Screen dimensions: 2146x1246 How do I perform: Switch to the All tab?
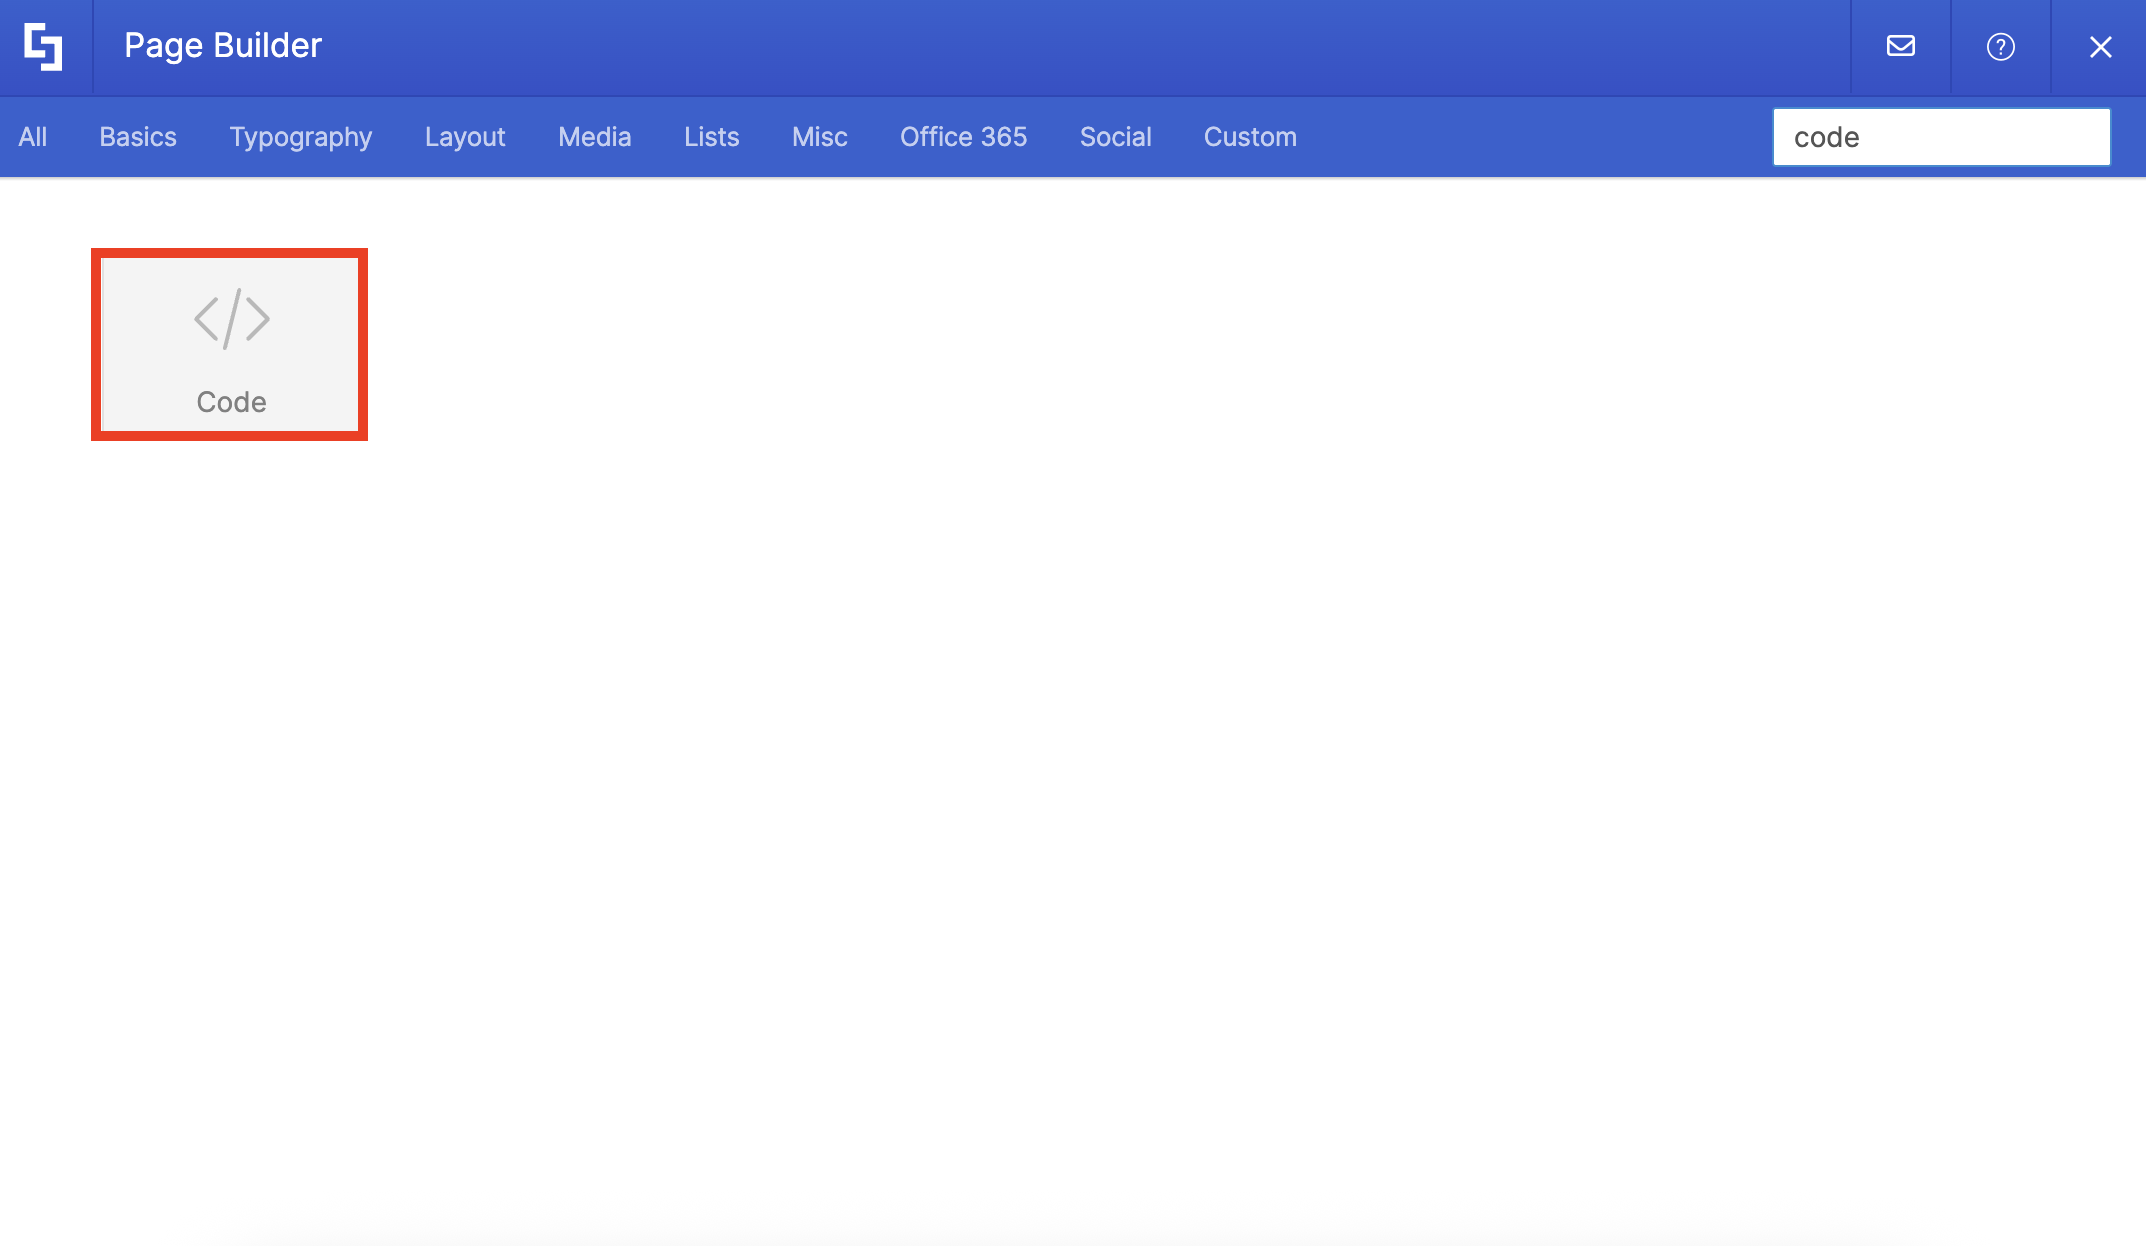click(32, 137)
